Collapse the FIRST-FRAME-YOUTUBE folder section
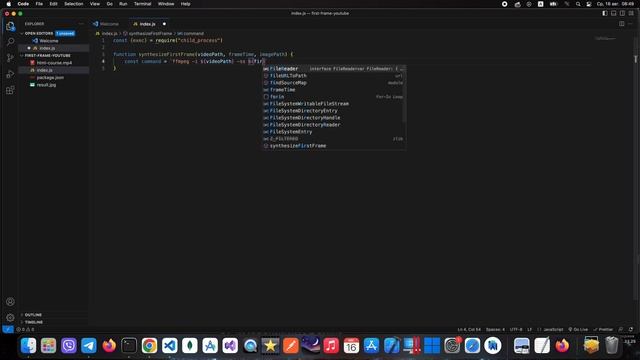Viewport: 640px width, 360px height. pyautogui.click(x=48, y=56)
